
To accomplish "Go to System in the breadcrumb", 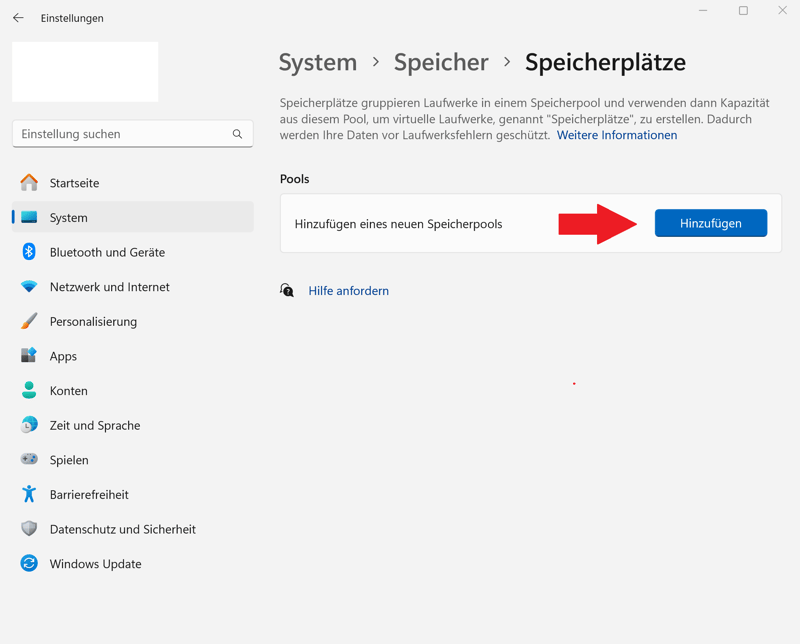I will pyautogui.click(x=317, y=62).
